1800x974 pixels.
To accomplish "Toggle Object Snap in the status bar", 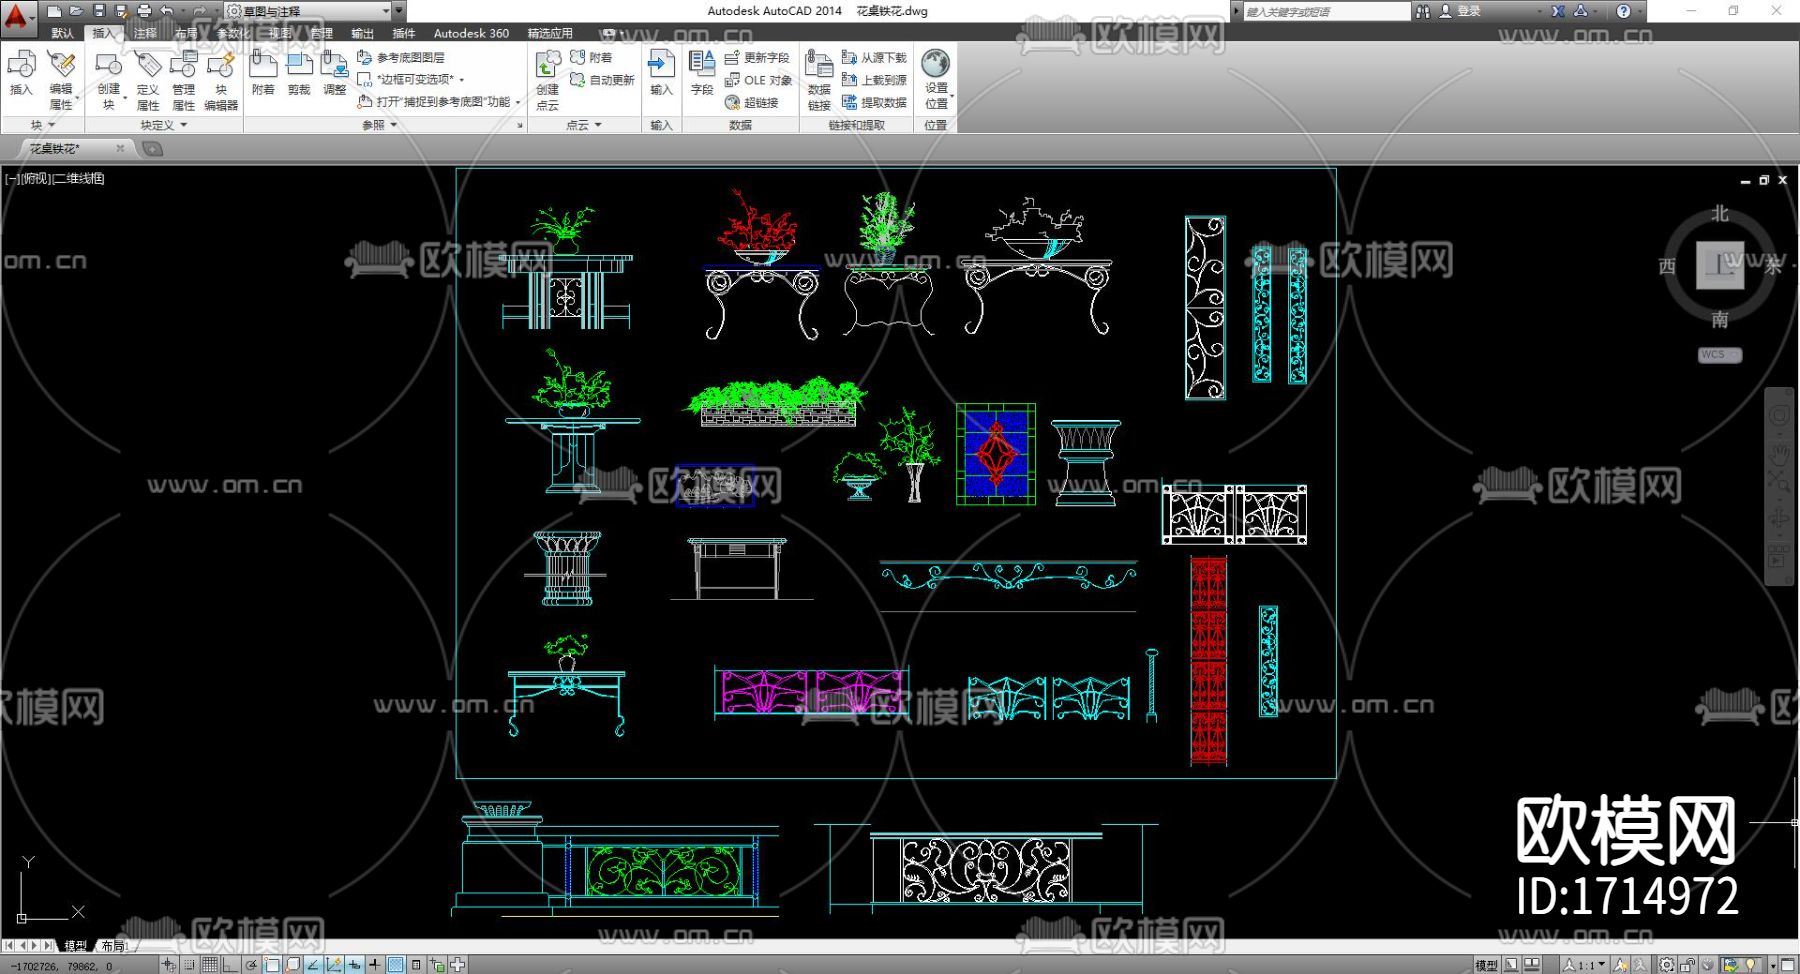I will pyautogui.click(x=272, y=965).
